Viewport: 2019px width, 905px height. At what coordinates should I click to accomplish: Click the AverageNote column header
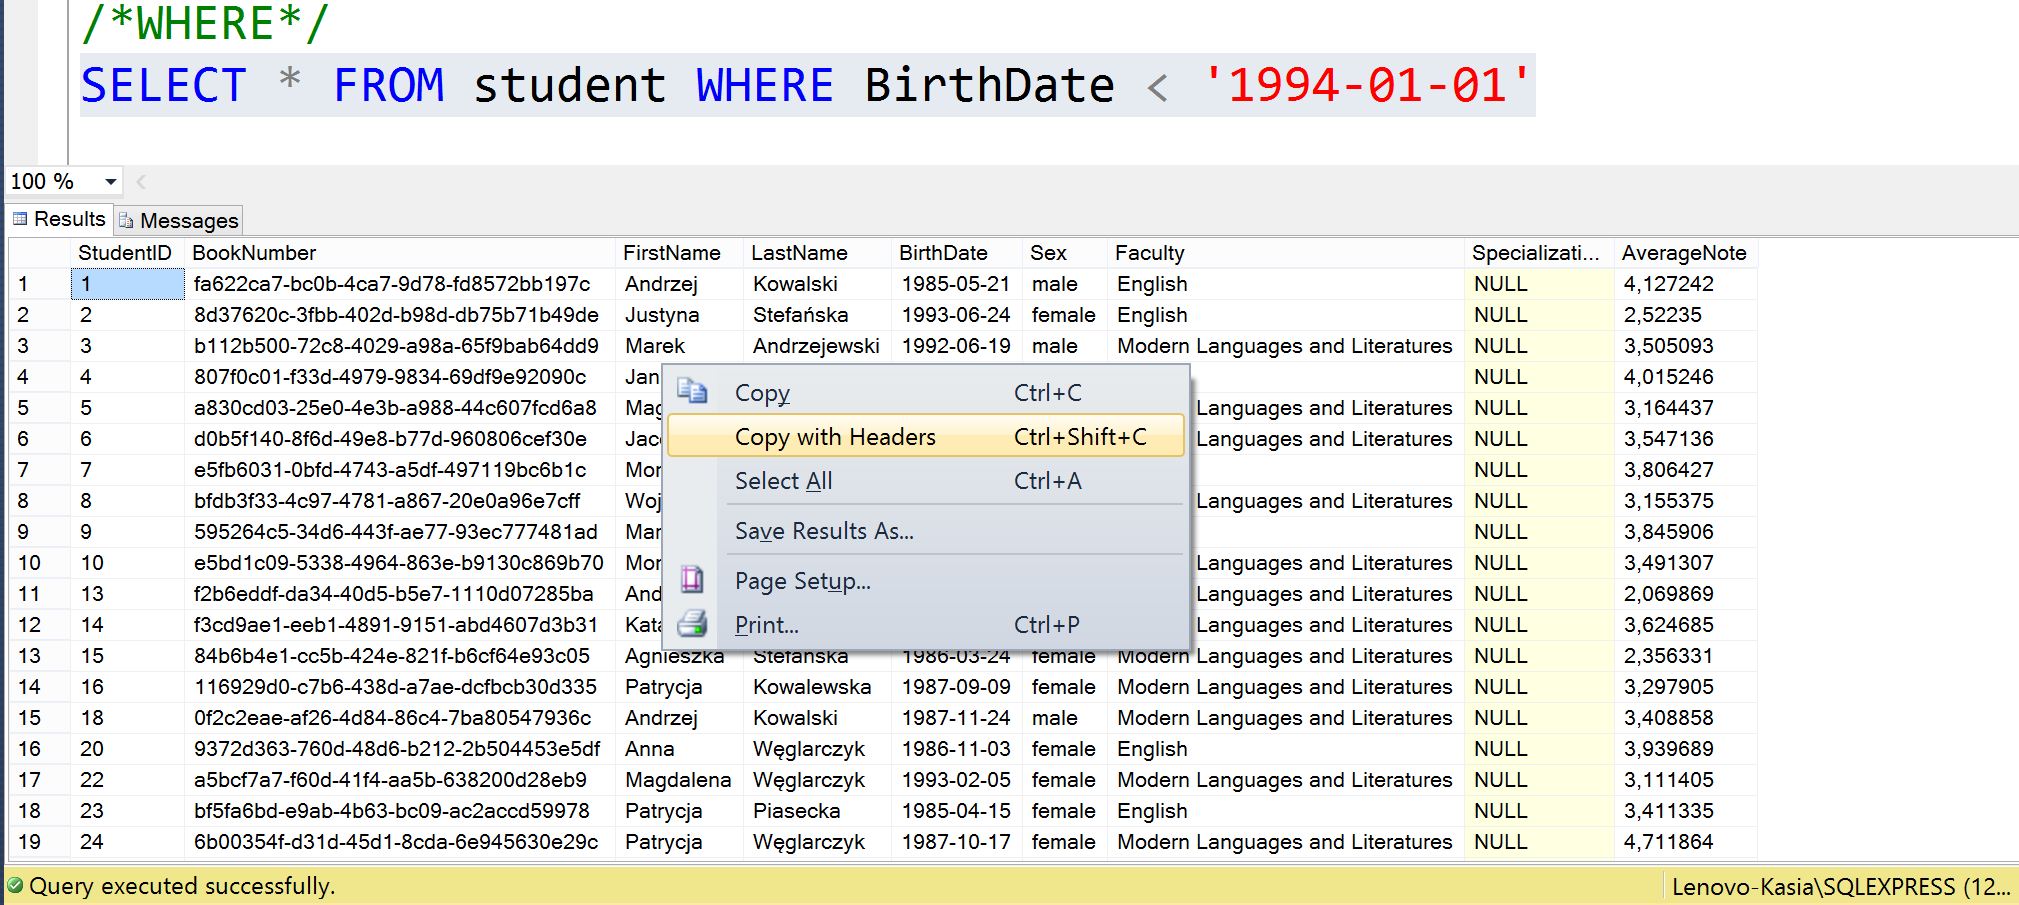[1686, 253]
